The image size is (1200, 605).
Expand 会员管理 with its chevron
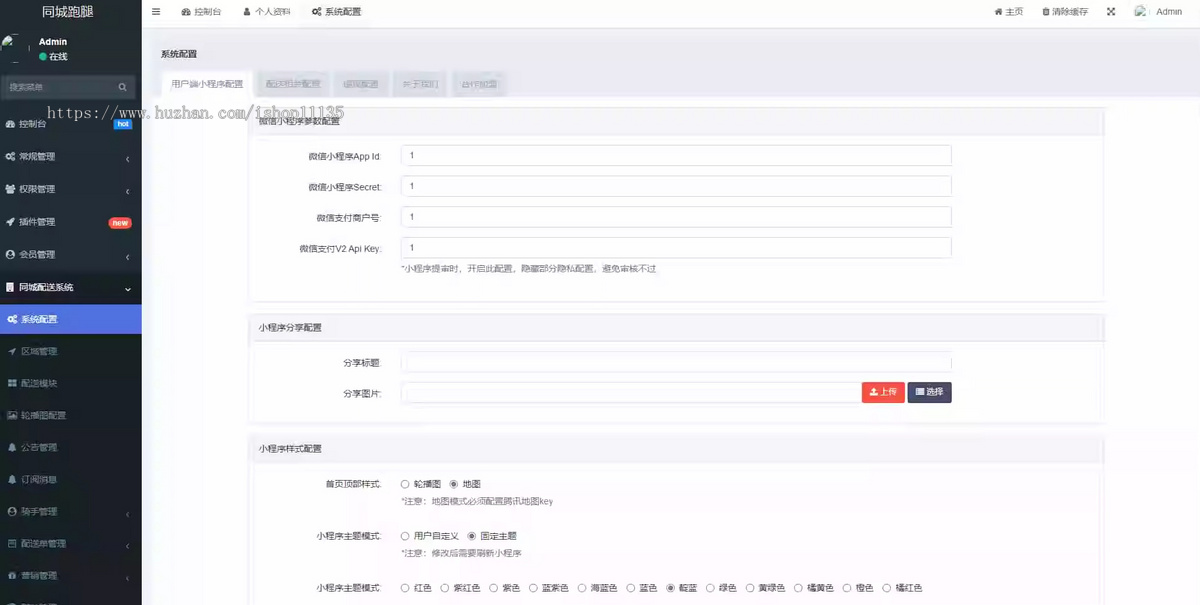click(128, 257)
